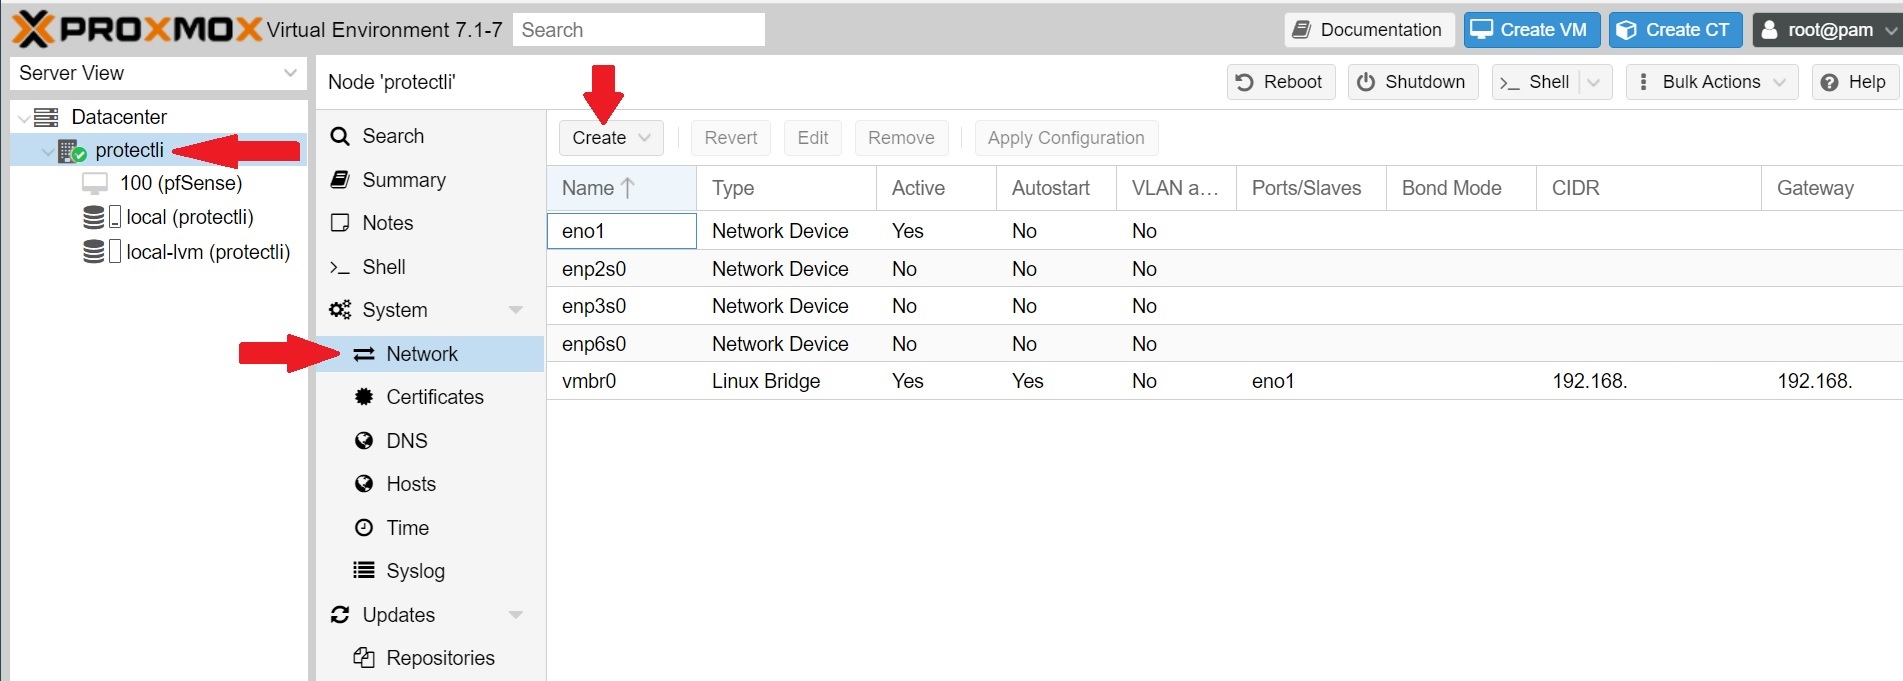
Task: Sort by the Name column header
Action: [x=621, y=188]
